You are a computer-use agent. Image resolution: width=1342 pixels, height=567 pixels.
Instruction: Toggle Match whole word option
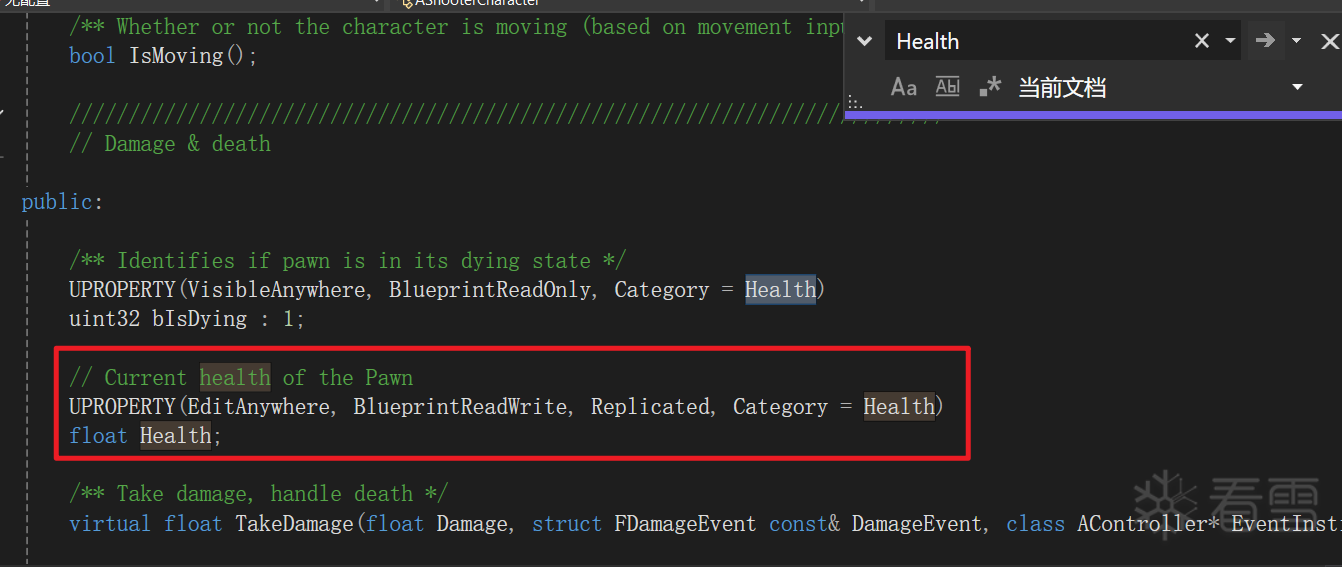(x=947, y=88)
